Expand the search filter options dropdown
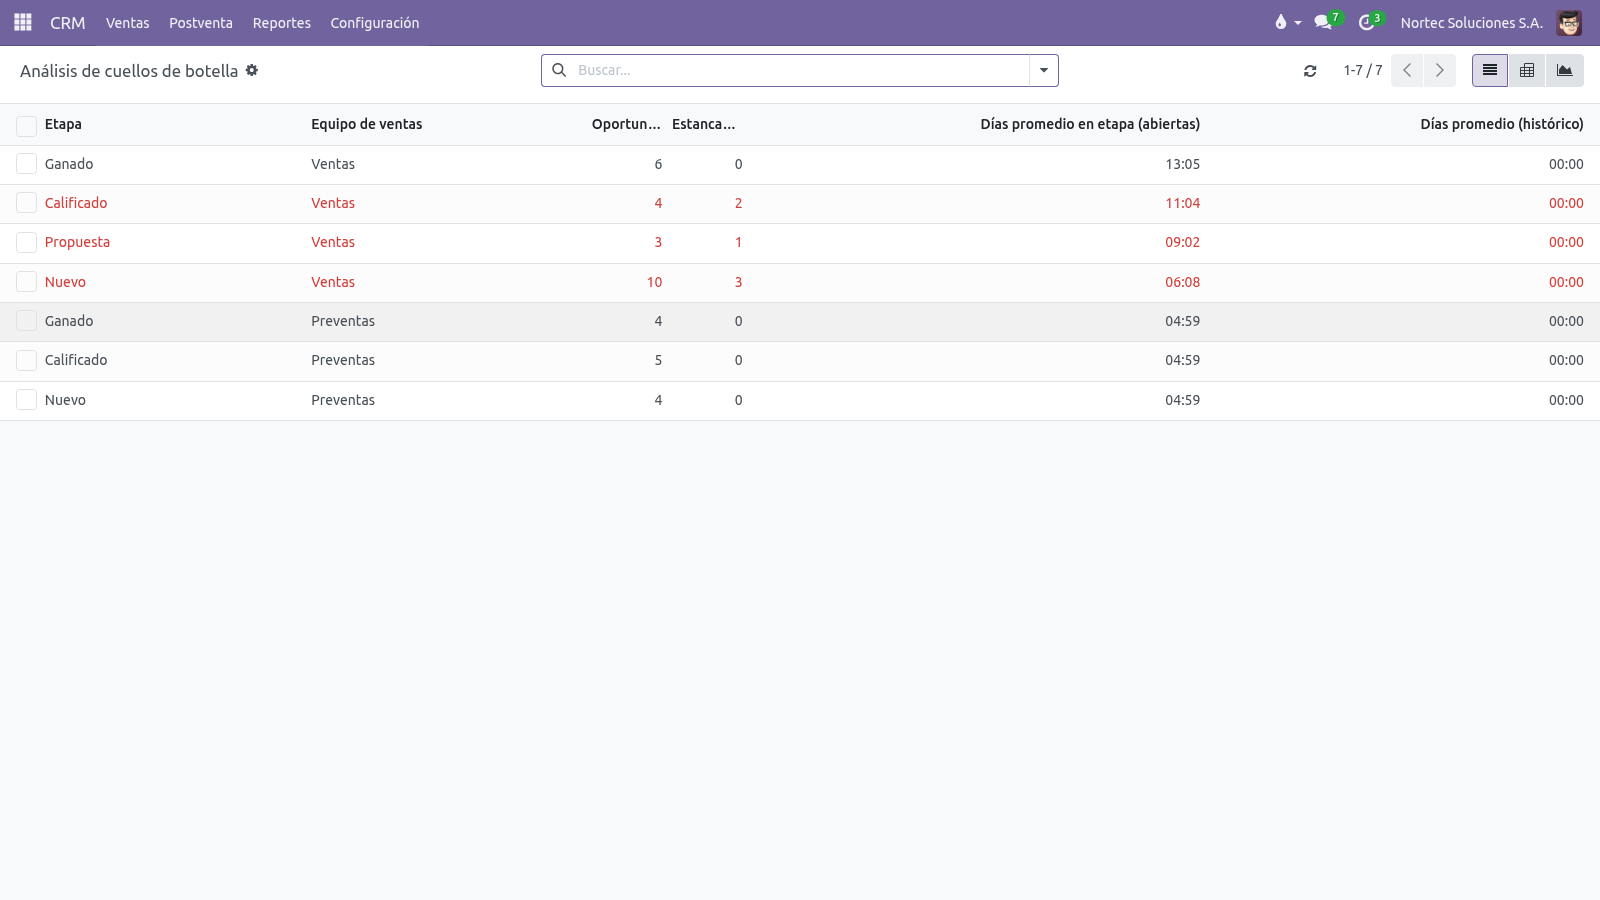 pos(1044,70)
